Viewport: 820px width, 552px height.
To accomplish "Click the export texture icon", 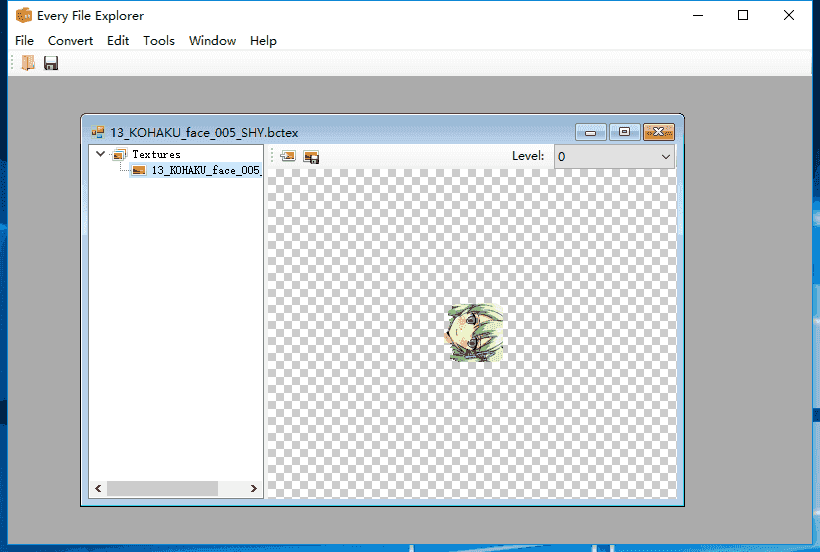I will (311, 156).
